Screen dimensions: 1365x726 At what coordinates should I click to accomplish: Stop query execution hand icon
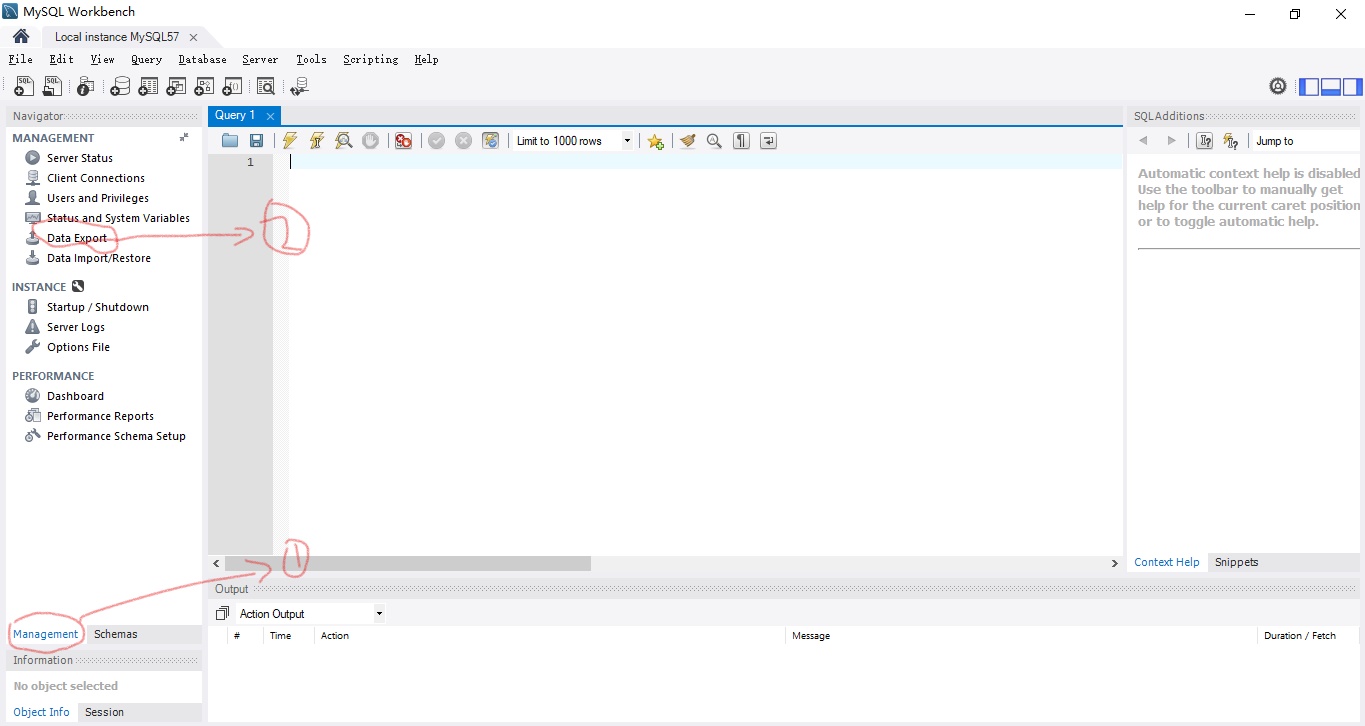coord(371,141)
